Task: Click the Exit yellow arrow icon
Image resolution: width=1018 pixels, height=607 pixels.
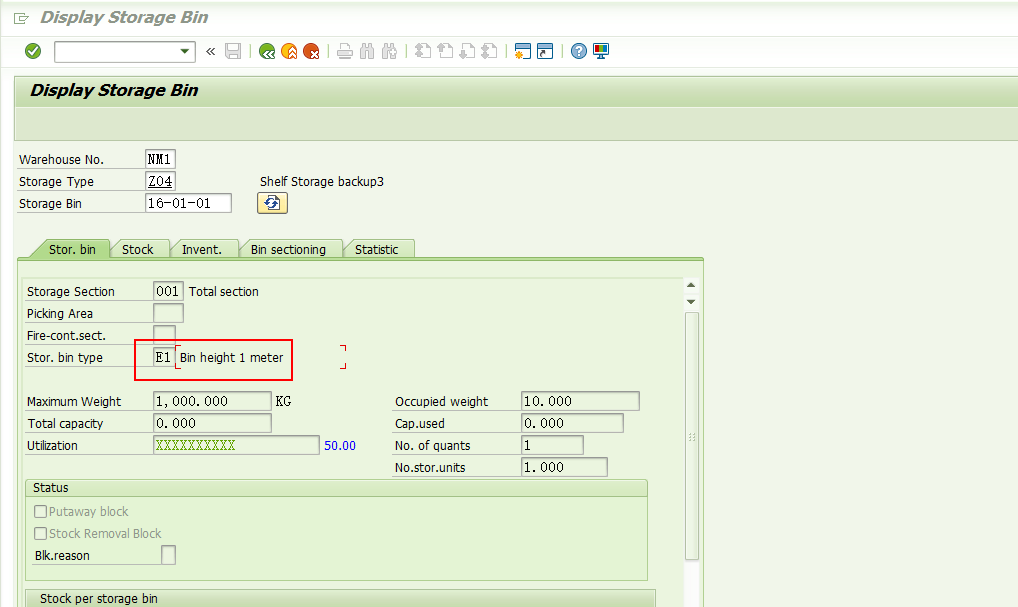Action: coord(288,51)
